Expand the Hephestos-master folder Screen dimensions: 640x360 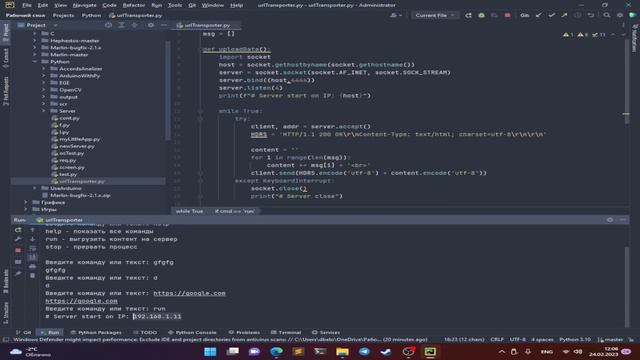coord(35,40)
